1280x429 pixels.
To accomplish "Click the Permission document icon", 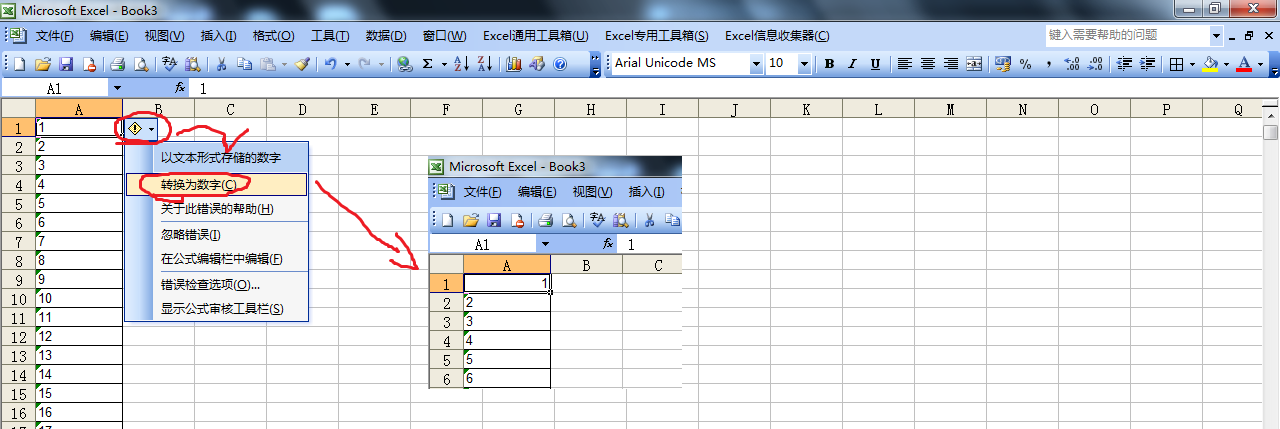I will coord(89,64).
